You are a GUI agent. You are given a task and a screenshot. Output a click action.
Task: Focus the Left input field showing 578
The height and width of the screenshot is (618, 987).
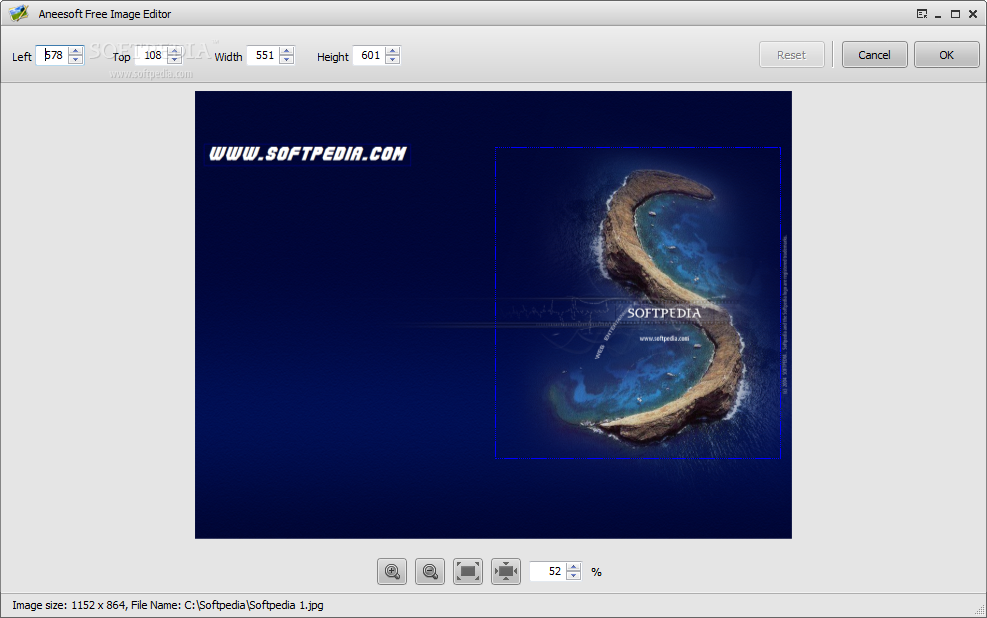point(53,55)
